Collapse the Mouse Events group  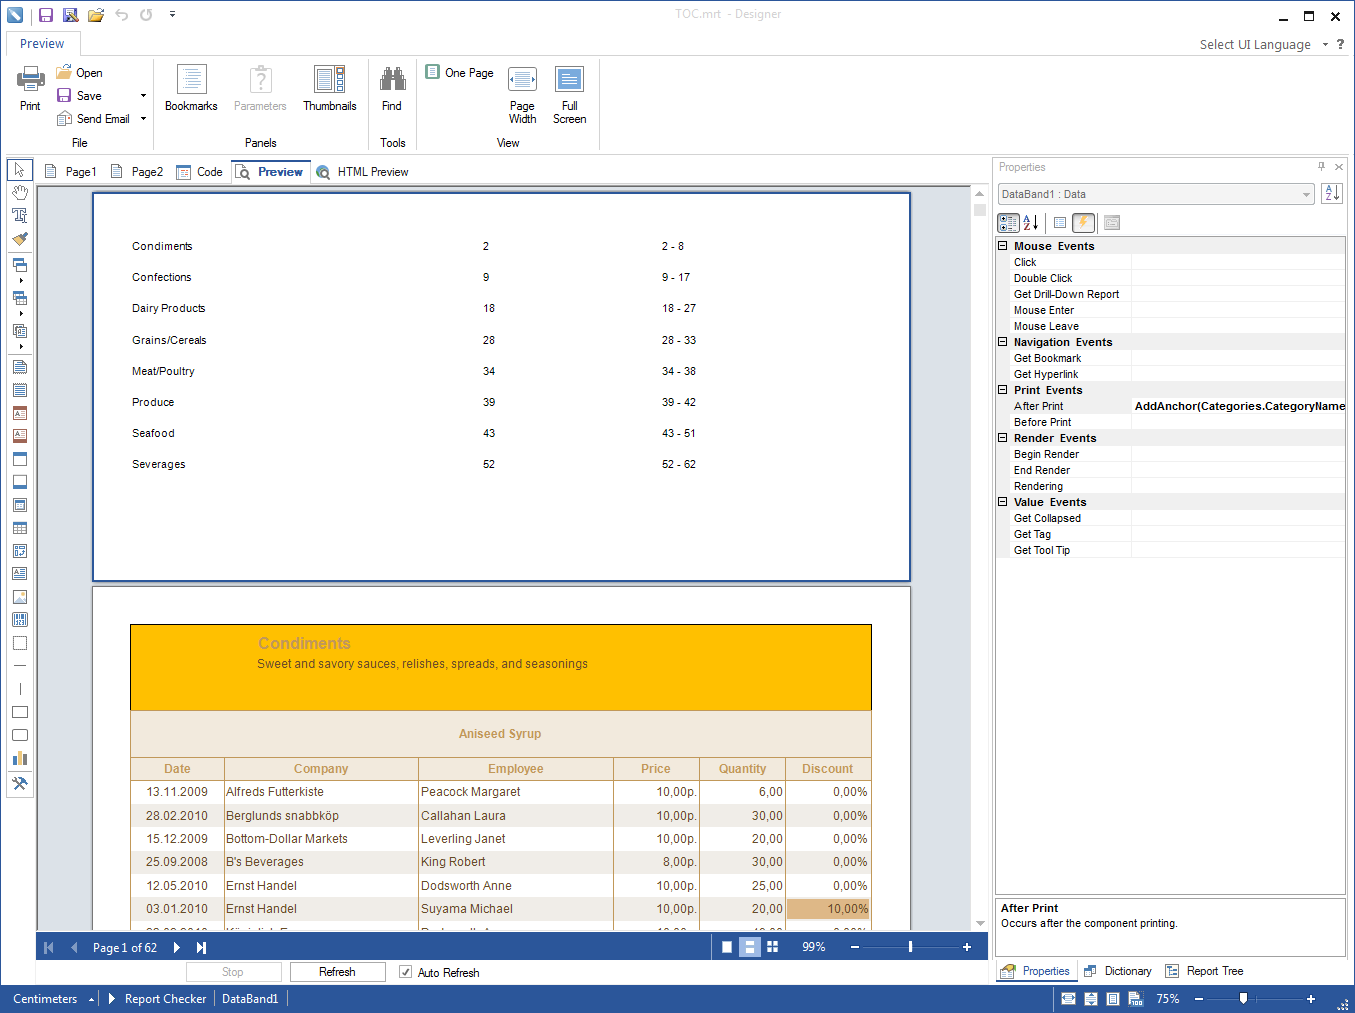click(x=1003, y=246)
